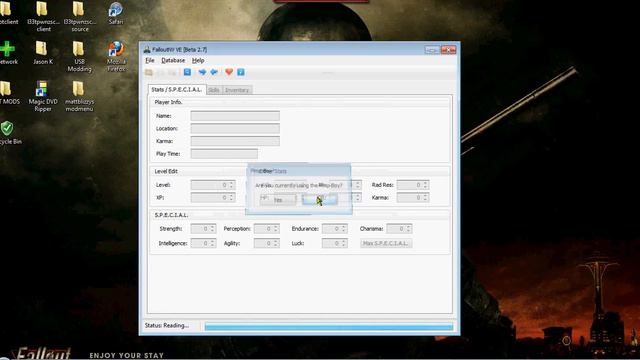Click the Perception spinner box

pyautogui.click(x=267, y=229)
